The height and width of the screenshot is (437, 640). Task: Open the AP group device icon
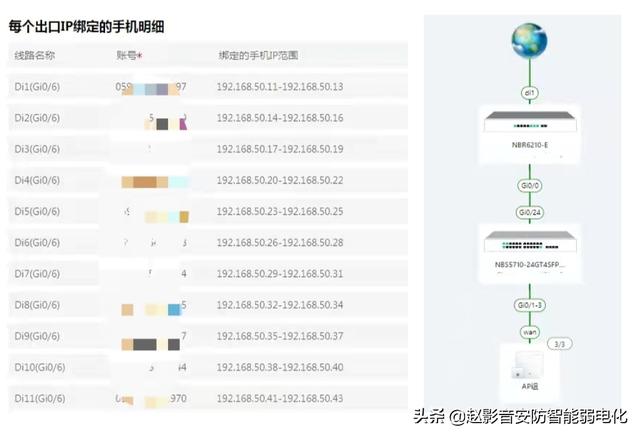pos(529,365)
